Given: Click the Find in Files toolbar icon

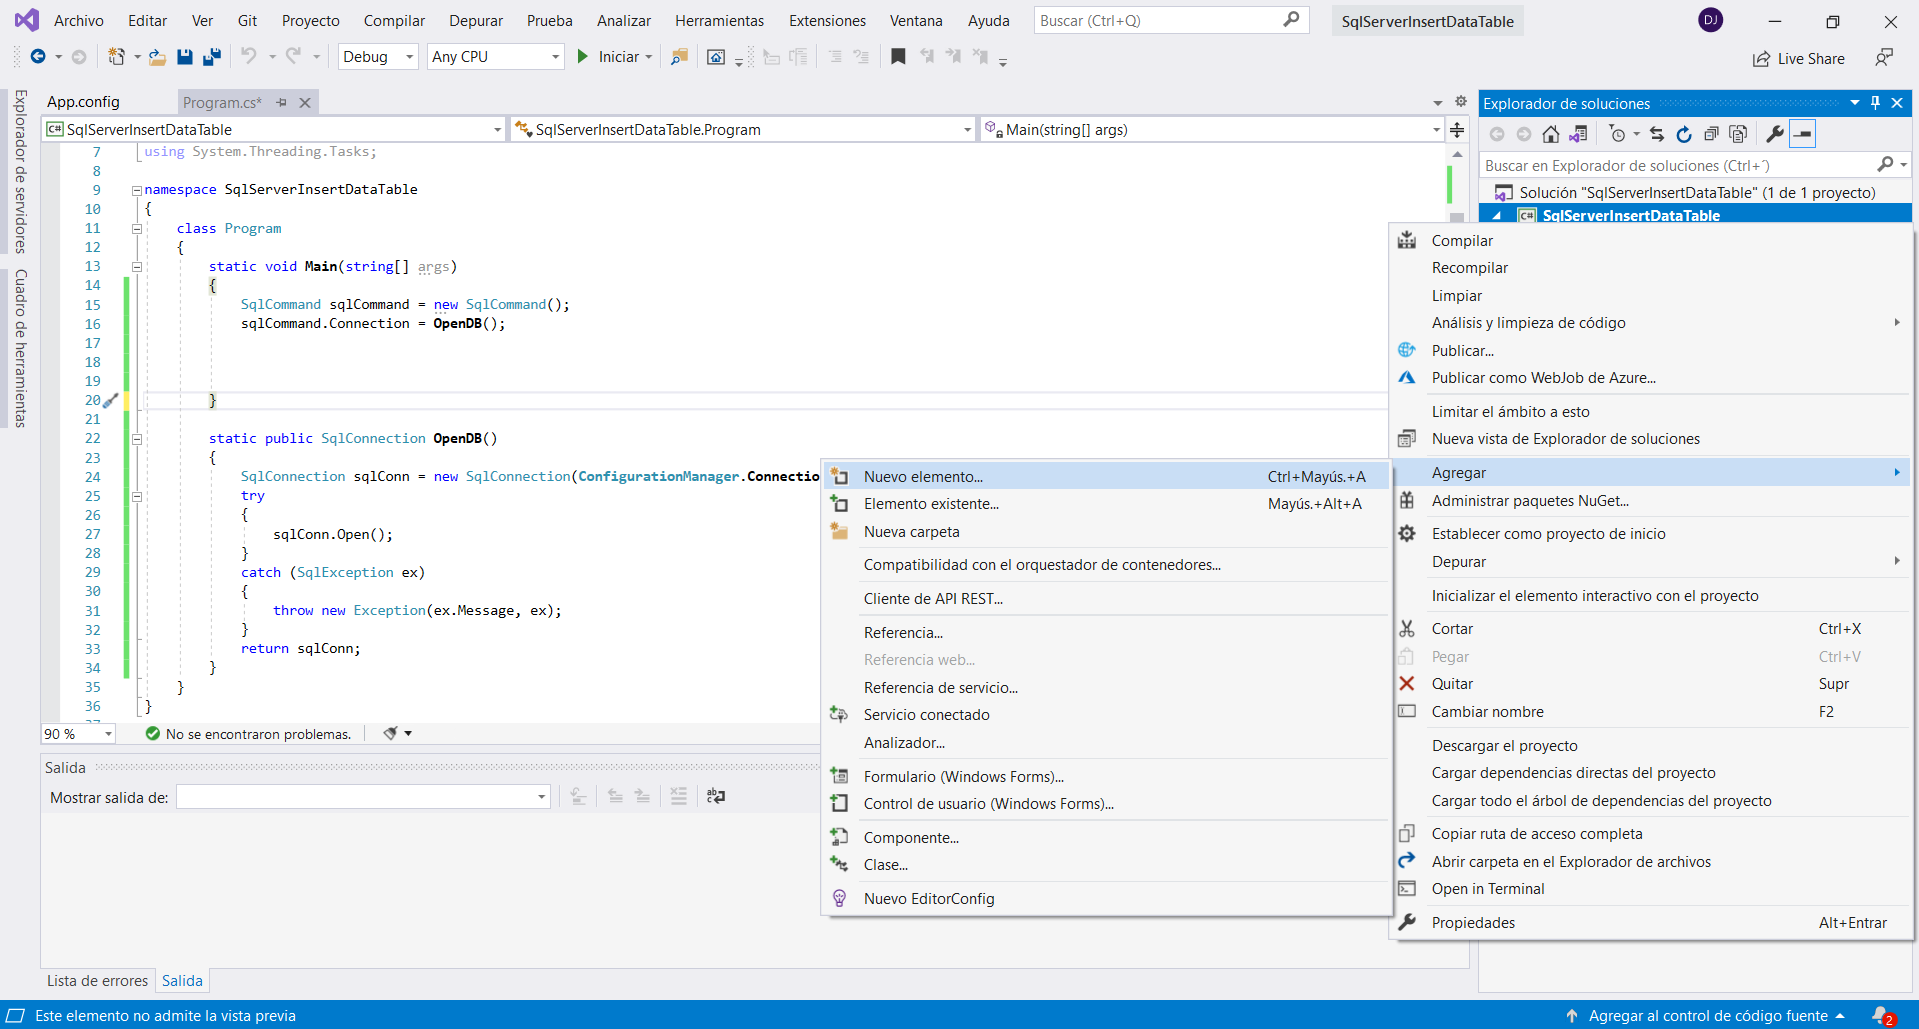Looking at the screenshot, I should (x=679, y=57).
